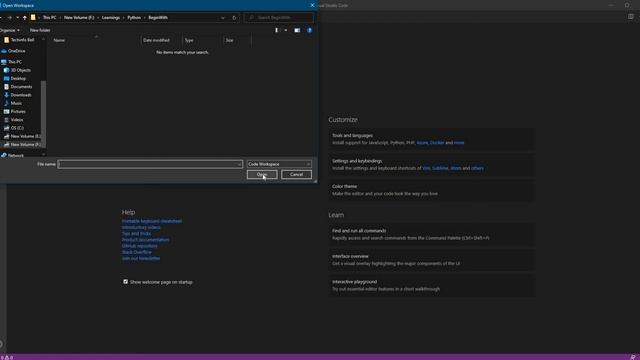
Task: Open recent locations dropdown arrow
Action: 17,18
